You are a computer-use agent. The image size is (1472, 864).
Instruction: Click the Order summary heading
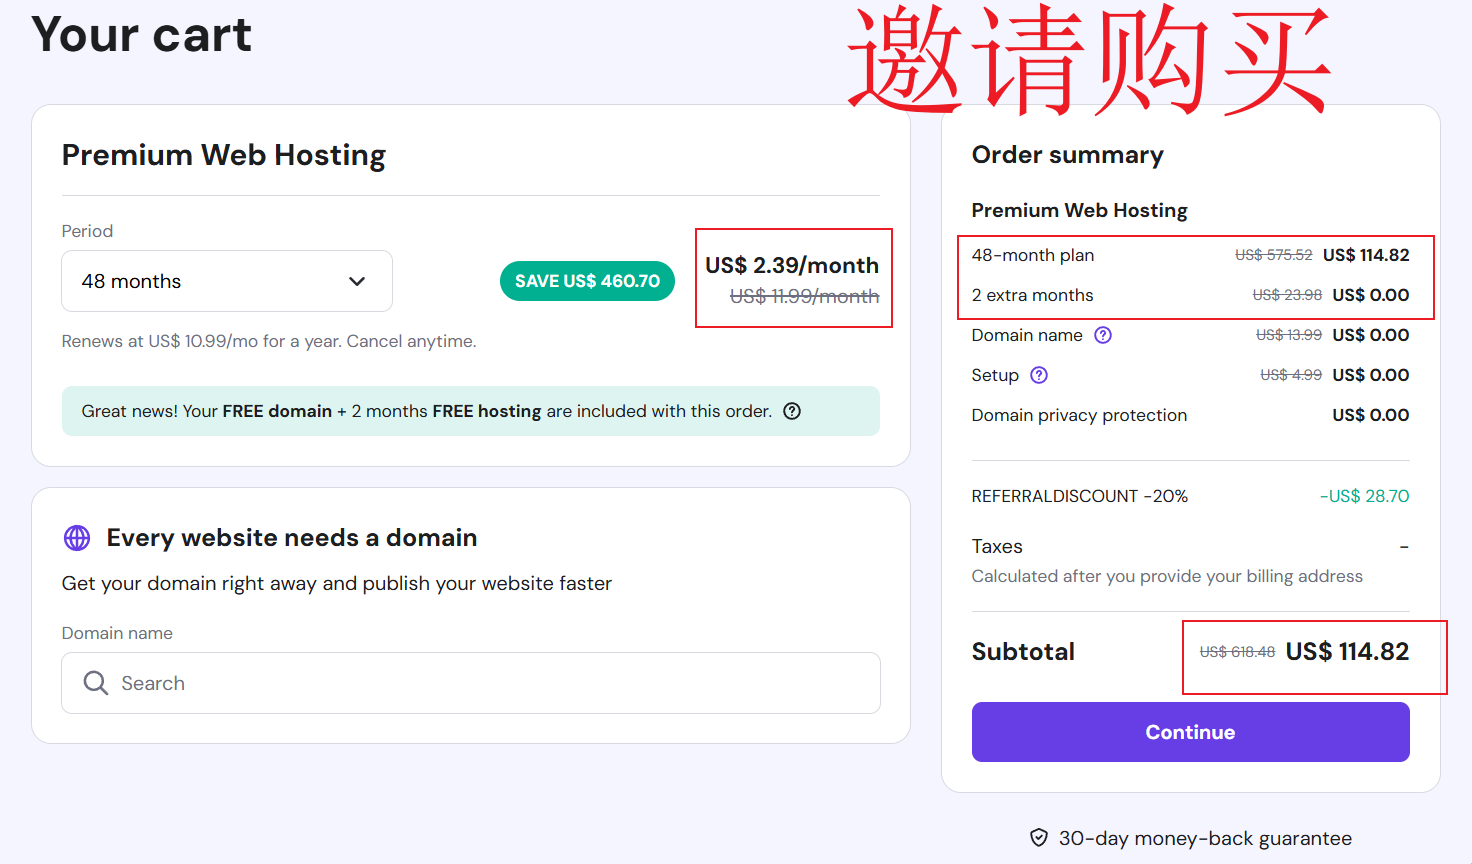(x=1067, y=155)
